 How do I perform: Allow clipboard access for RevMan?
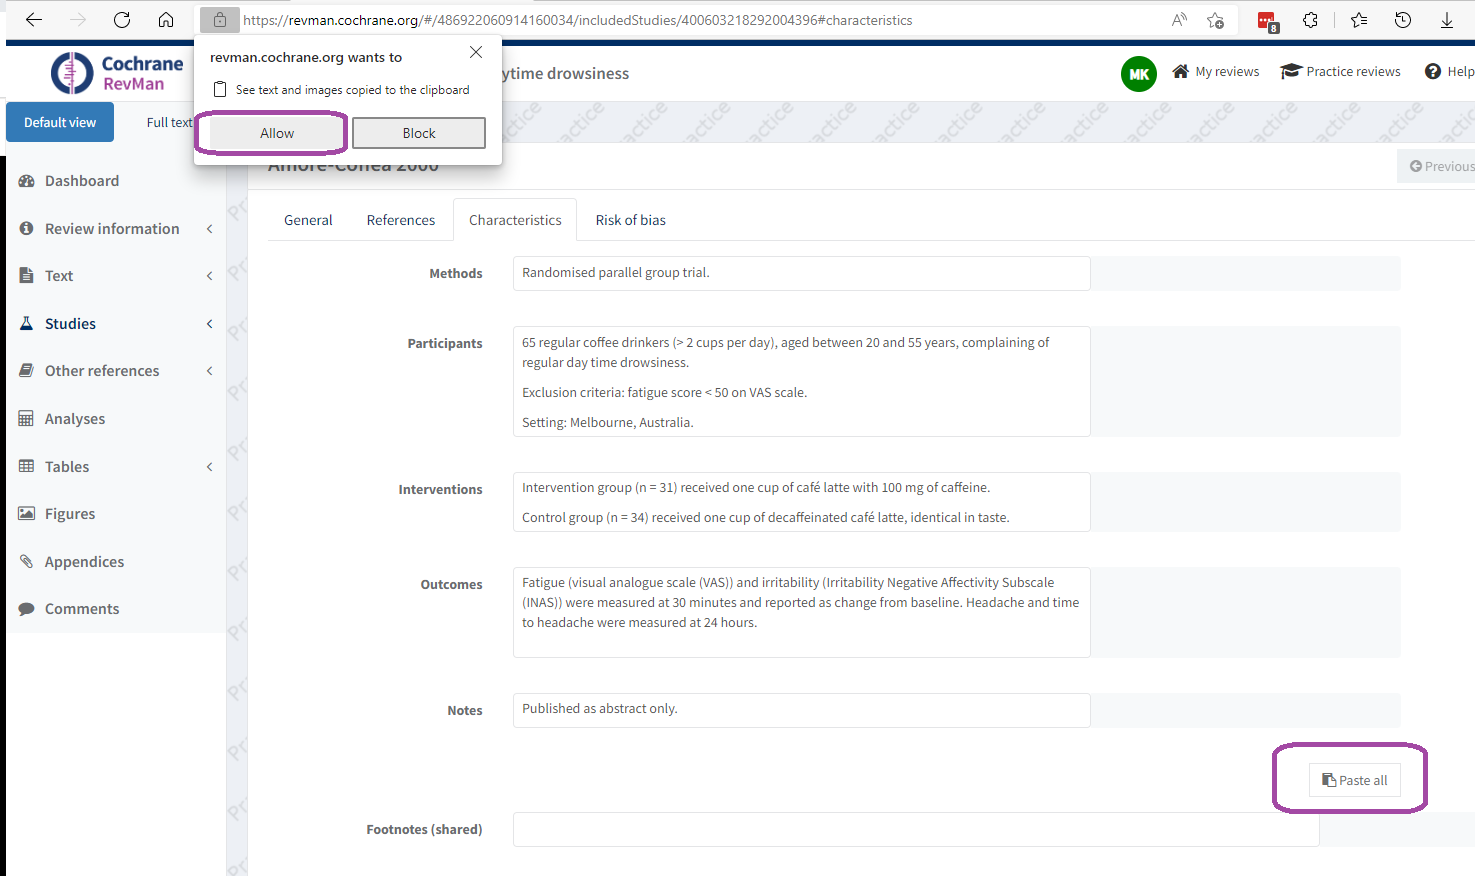point(277,133)
